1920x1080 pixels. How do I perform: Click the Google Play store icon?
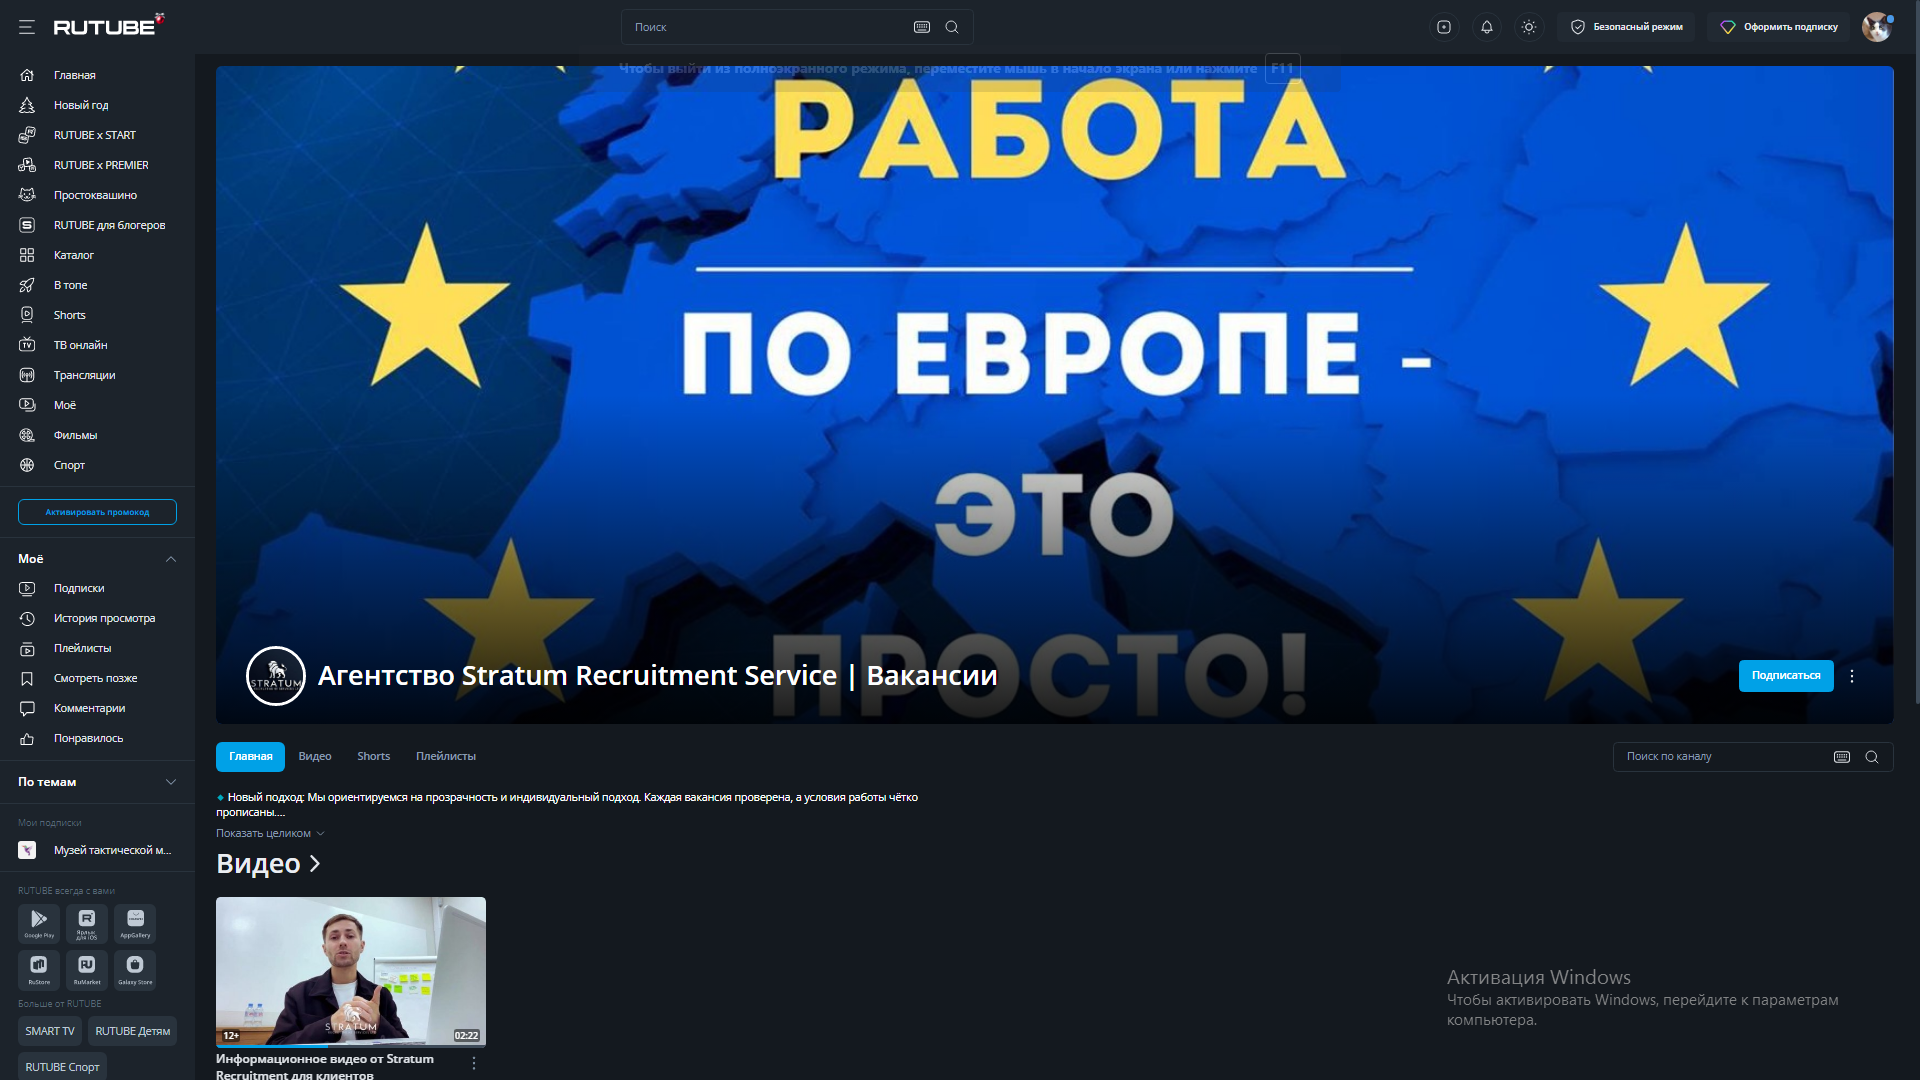click(39, 923)
